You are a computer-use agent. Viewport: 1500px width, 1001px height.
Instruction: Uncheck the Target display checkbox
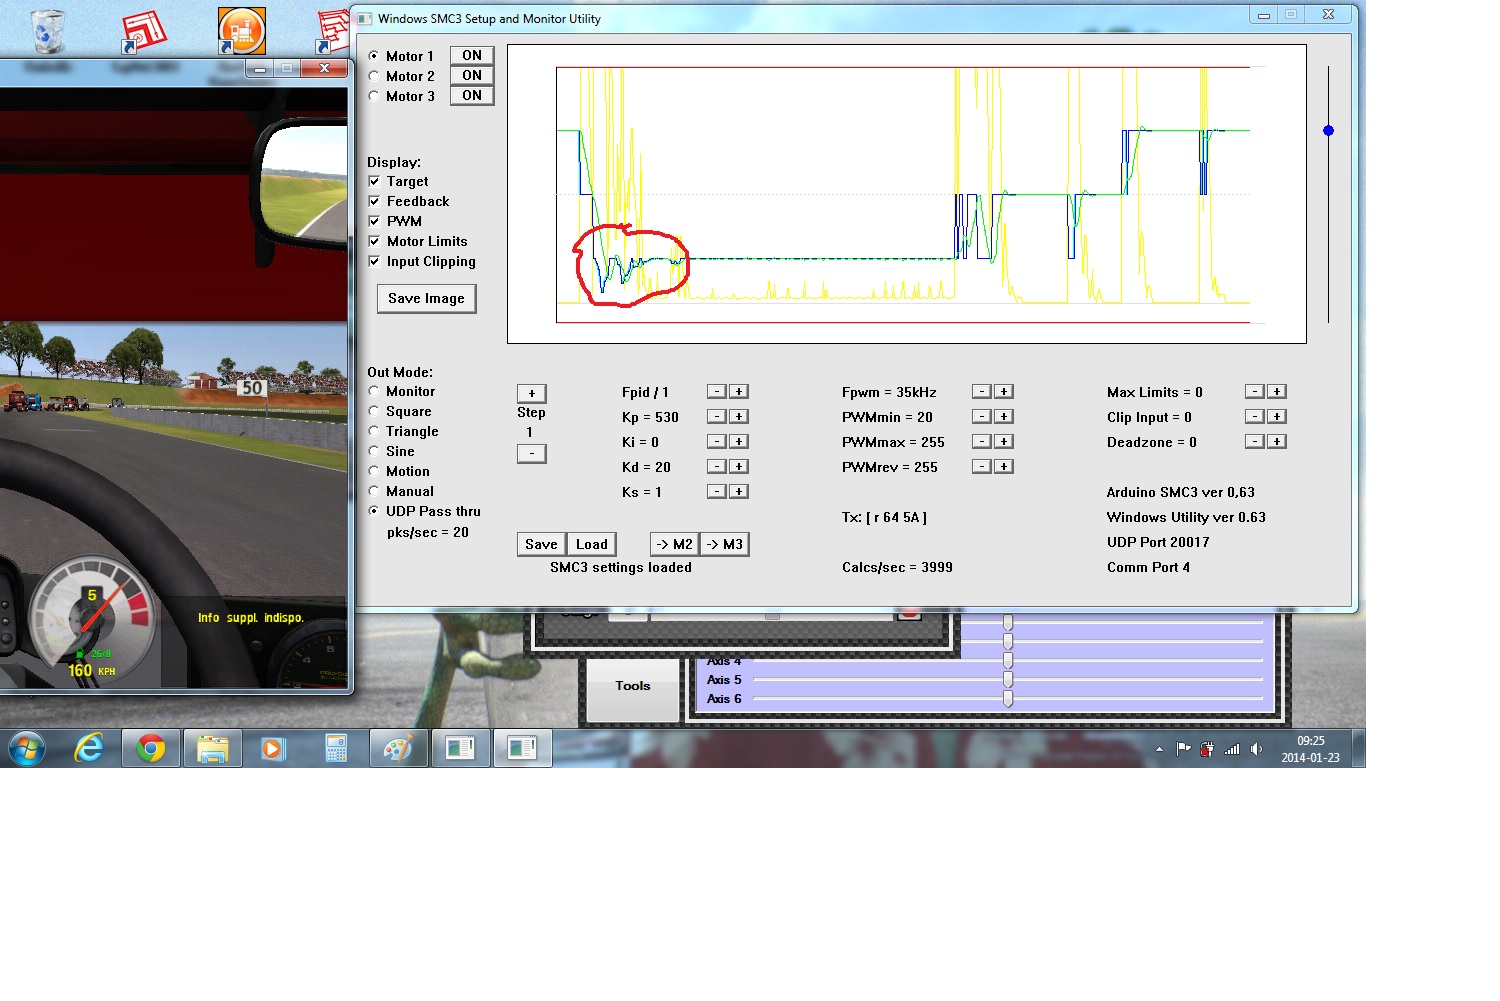374,181
